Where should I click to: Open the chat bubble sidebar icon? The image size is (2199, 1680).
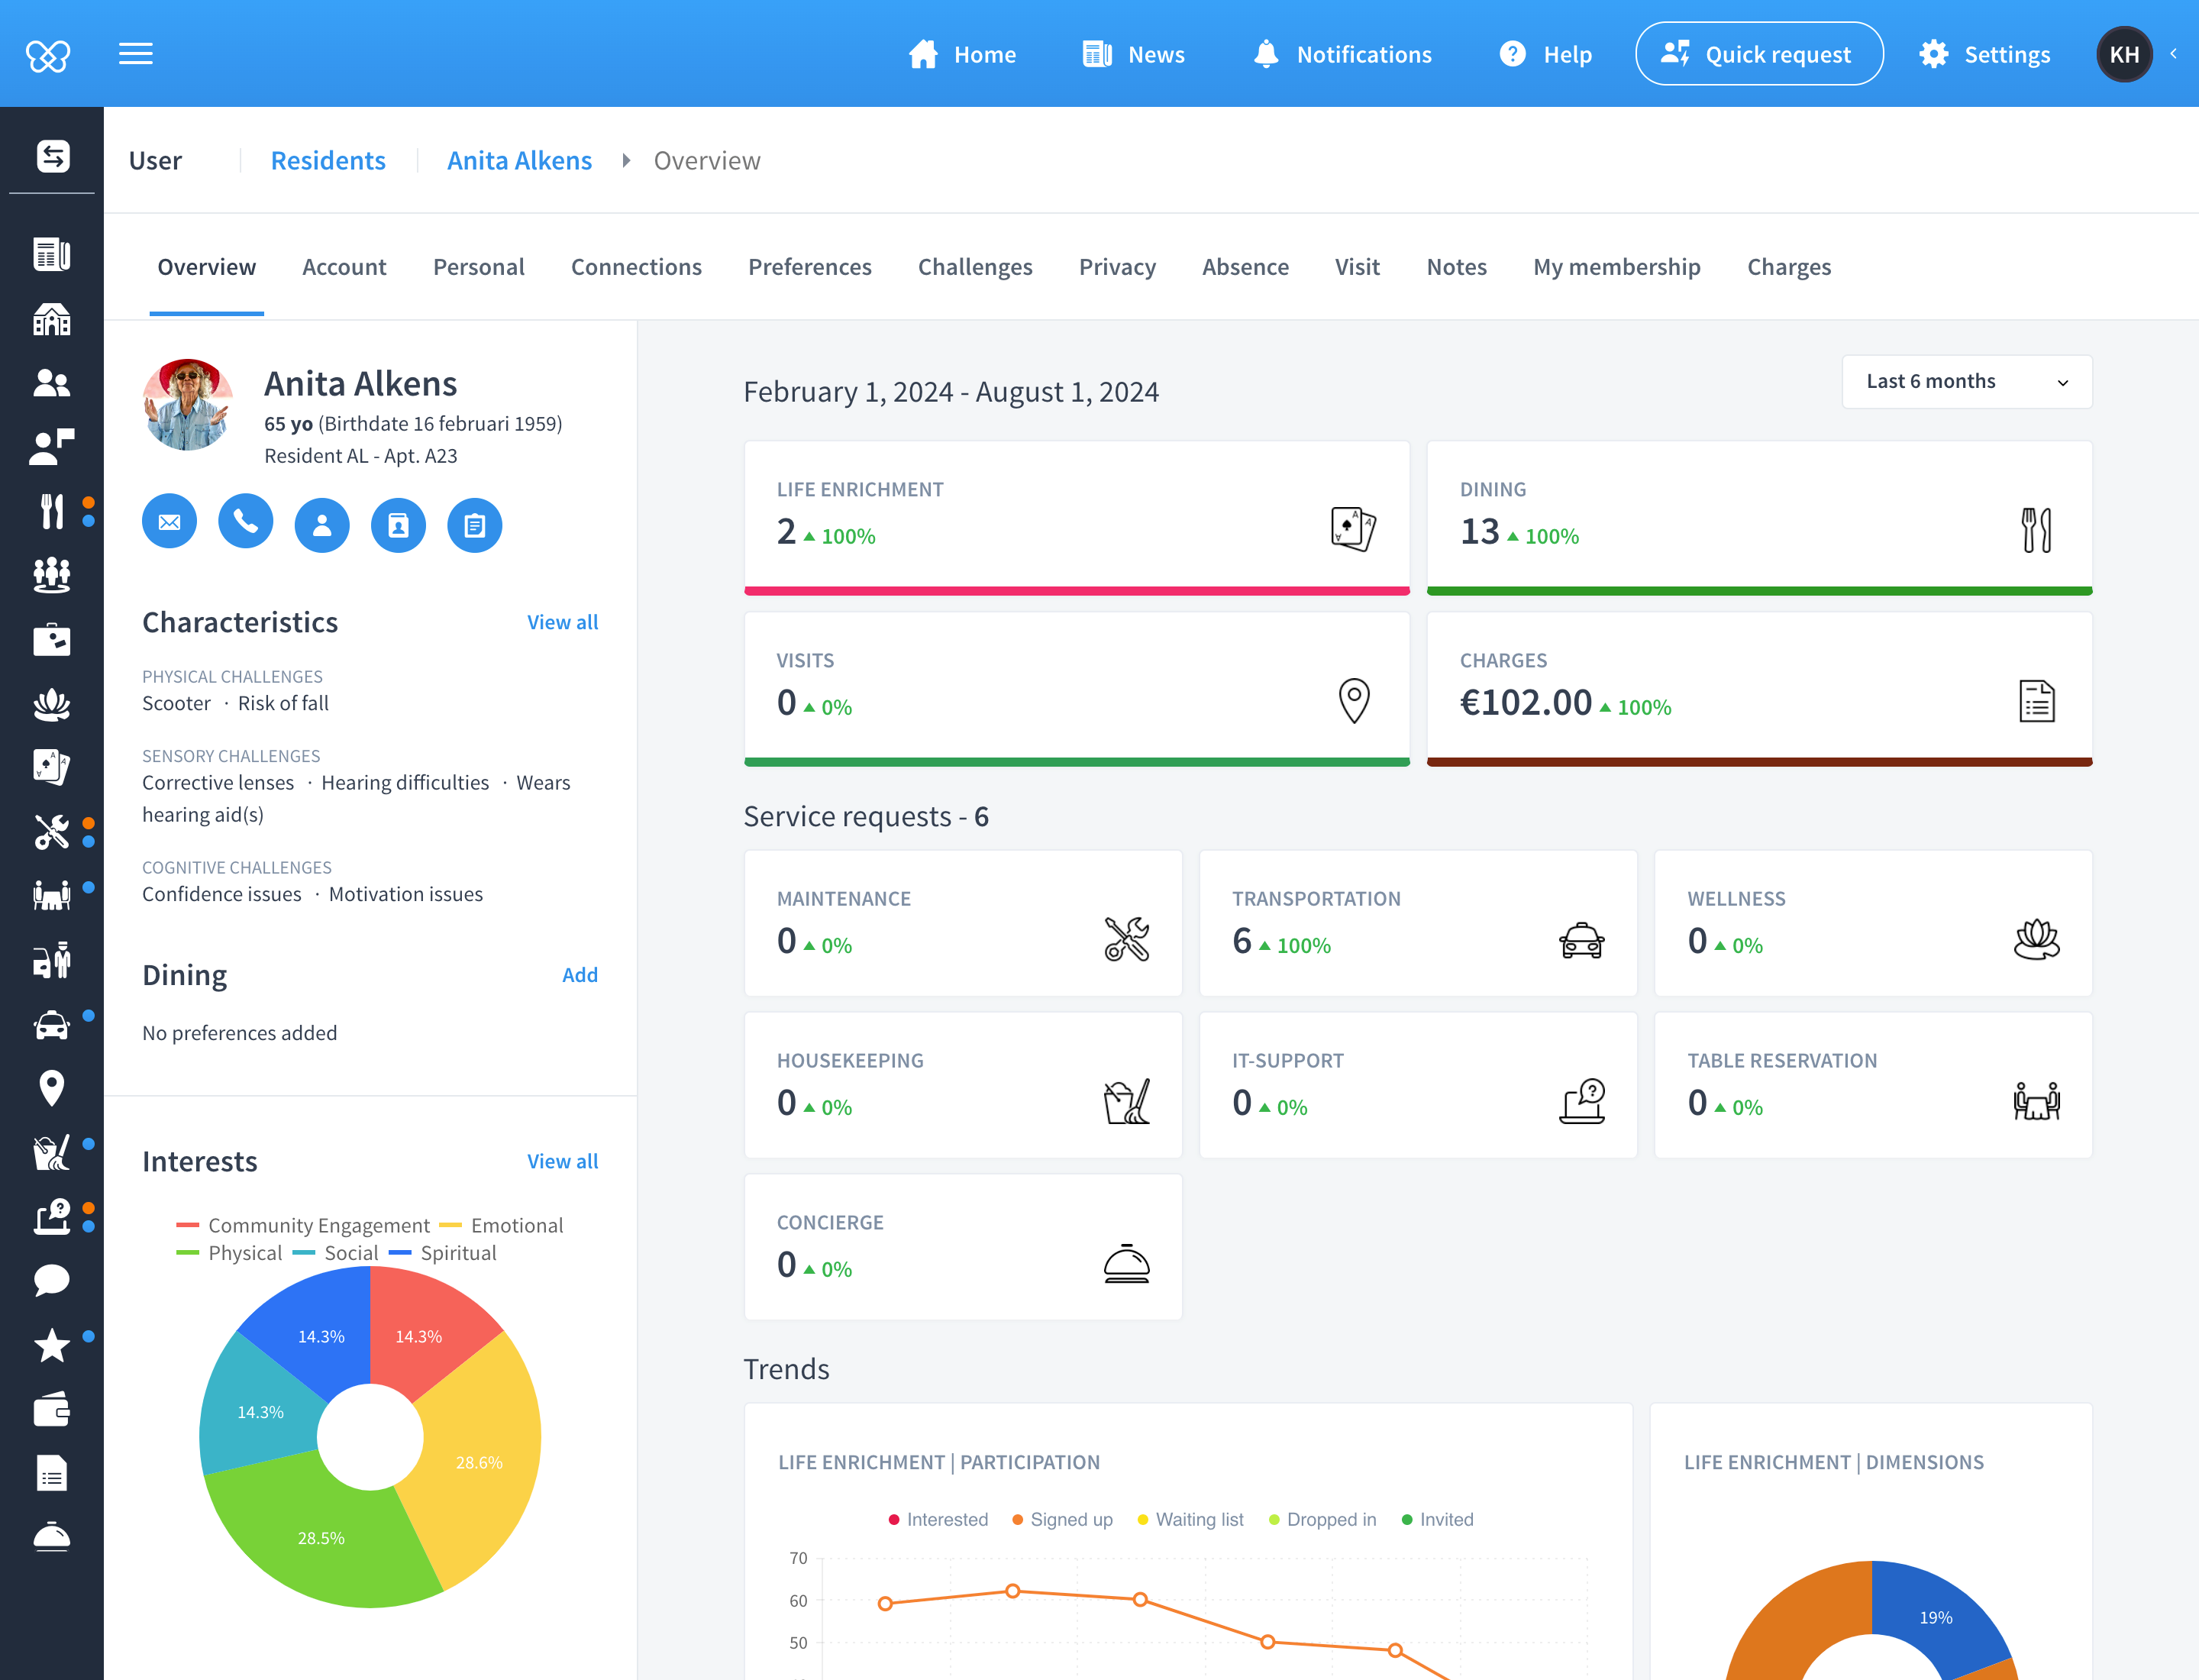pyautogui.click(x=52, y=1280)
